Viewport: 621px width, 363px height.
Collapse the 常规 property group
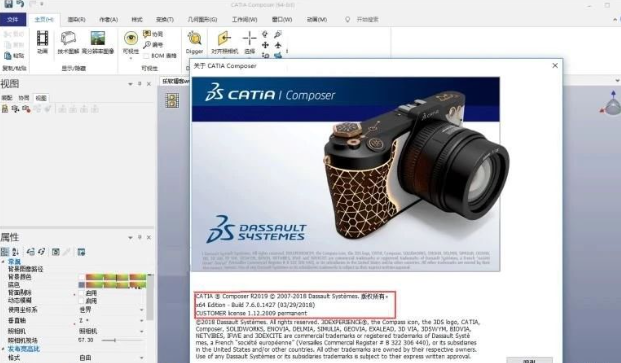coord(3,262)
